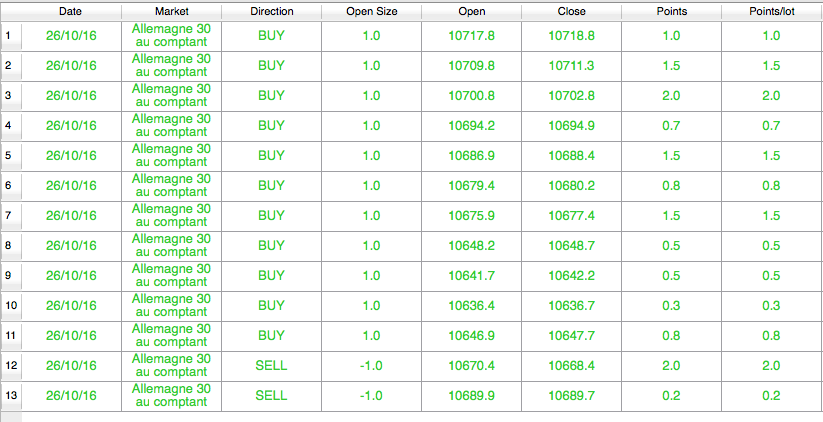Click the BUY cell in row 5

tap(271, 156)
